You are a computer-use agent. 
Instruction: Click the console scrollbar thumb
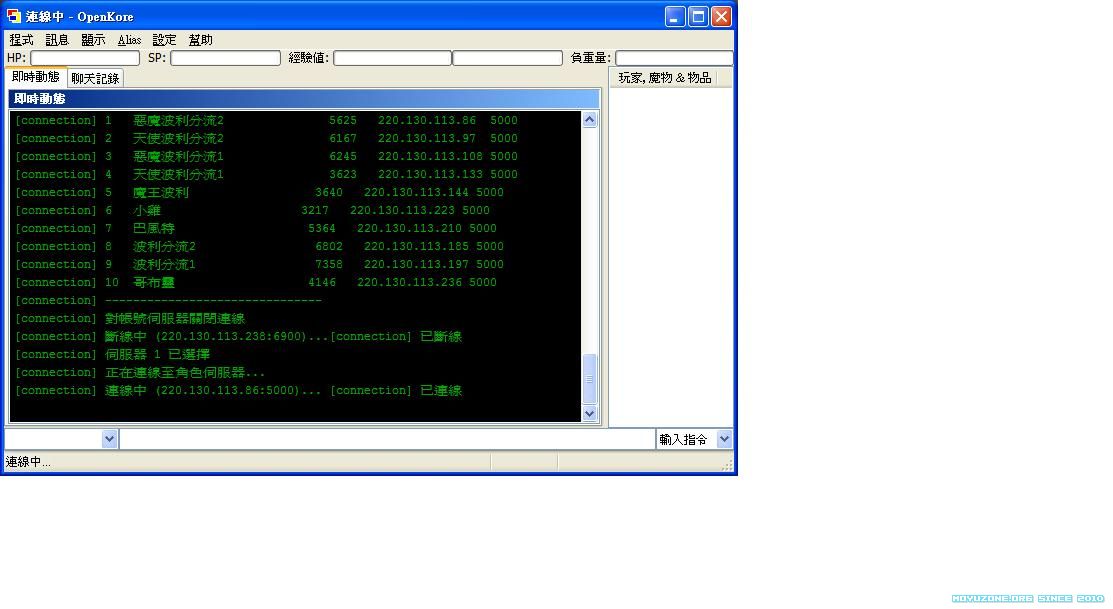point(589,379)
